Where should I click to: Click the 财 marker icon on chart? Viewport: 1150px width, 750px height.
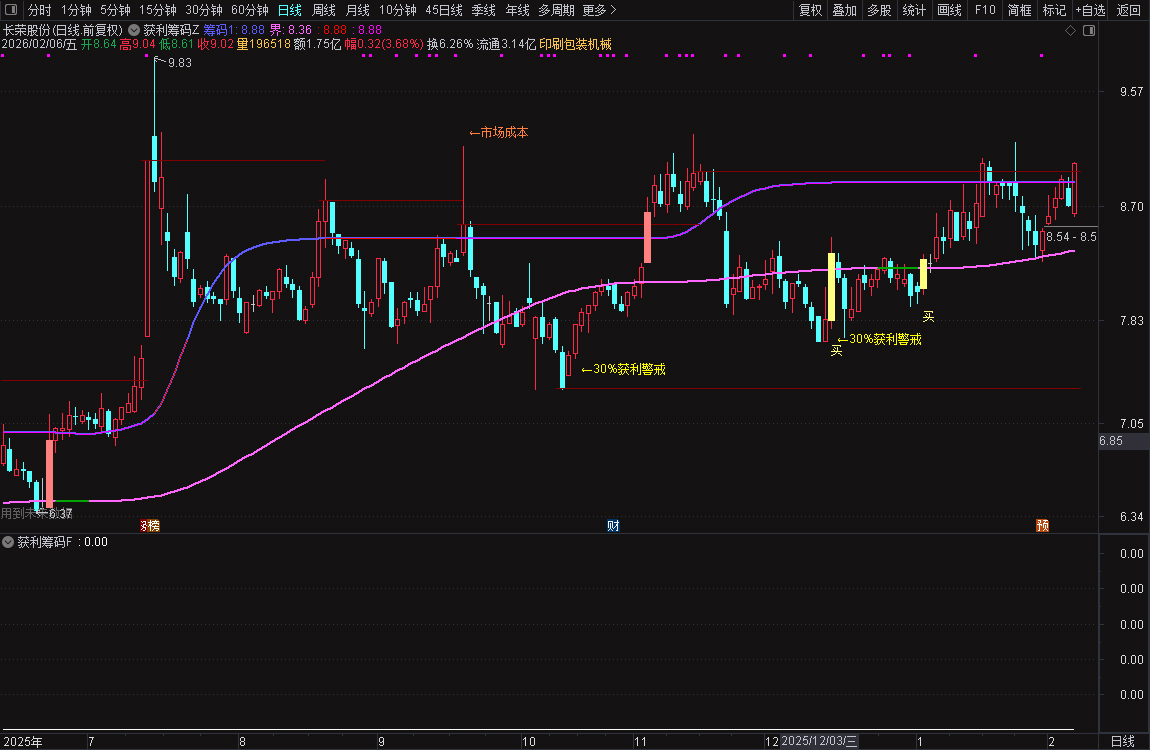(612, 525)
